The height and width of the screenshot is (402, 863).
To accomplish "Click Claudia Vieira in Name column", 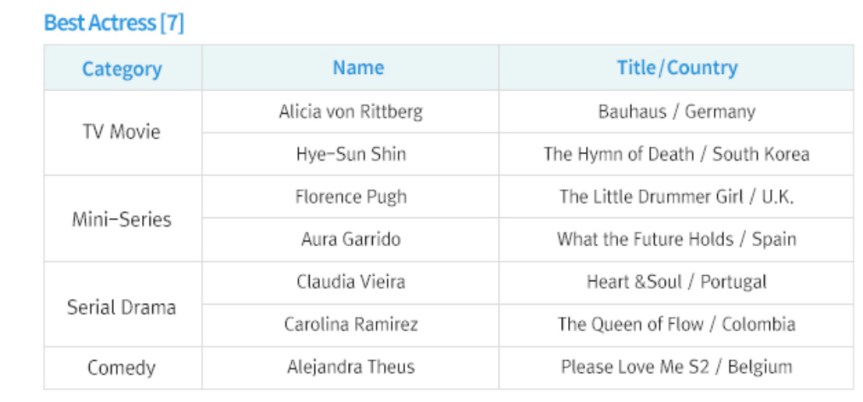I will (x=351, y=282).
